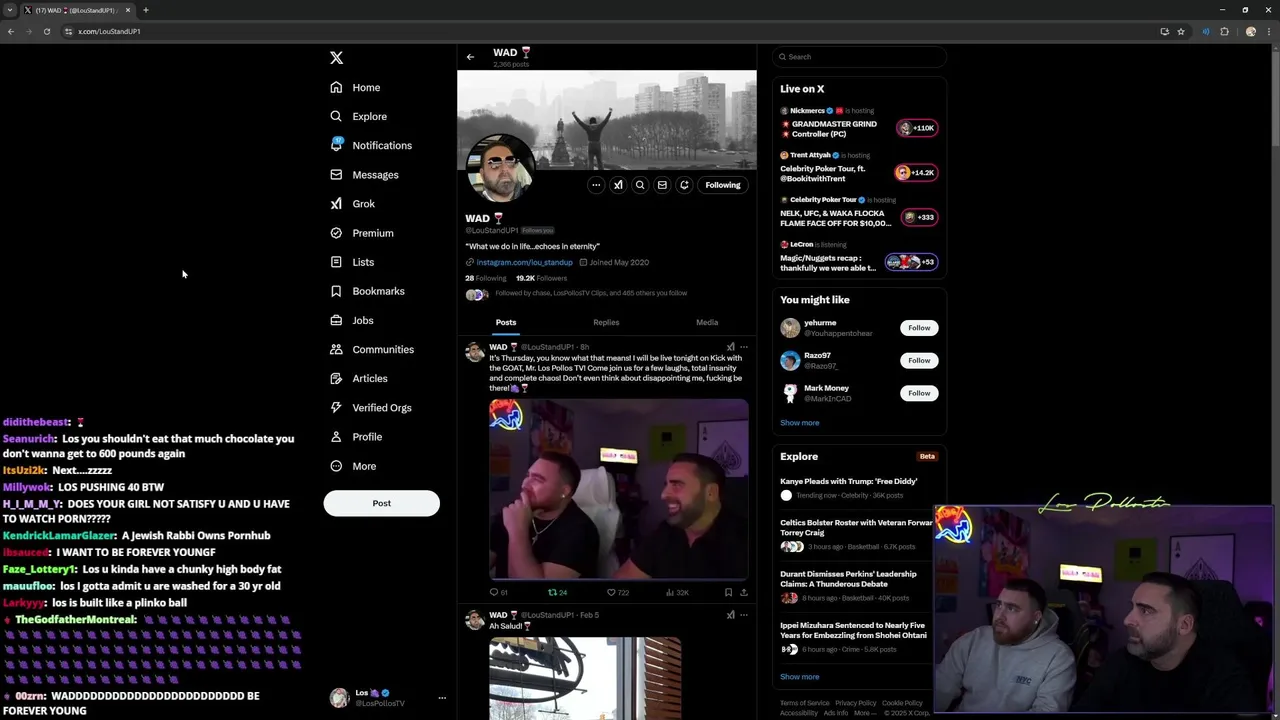Click Grok icon on the 8h post

[730, 347]
